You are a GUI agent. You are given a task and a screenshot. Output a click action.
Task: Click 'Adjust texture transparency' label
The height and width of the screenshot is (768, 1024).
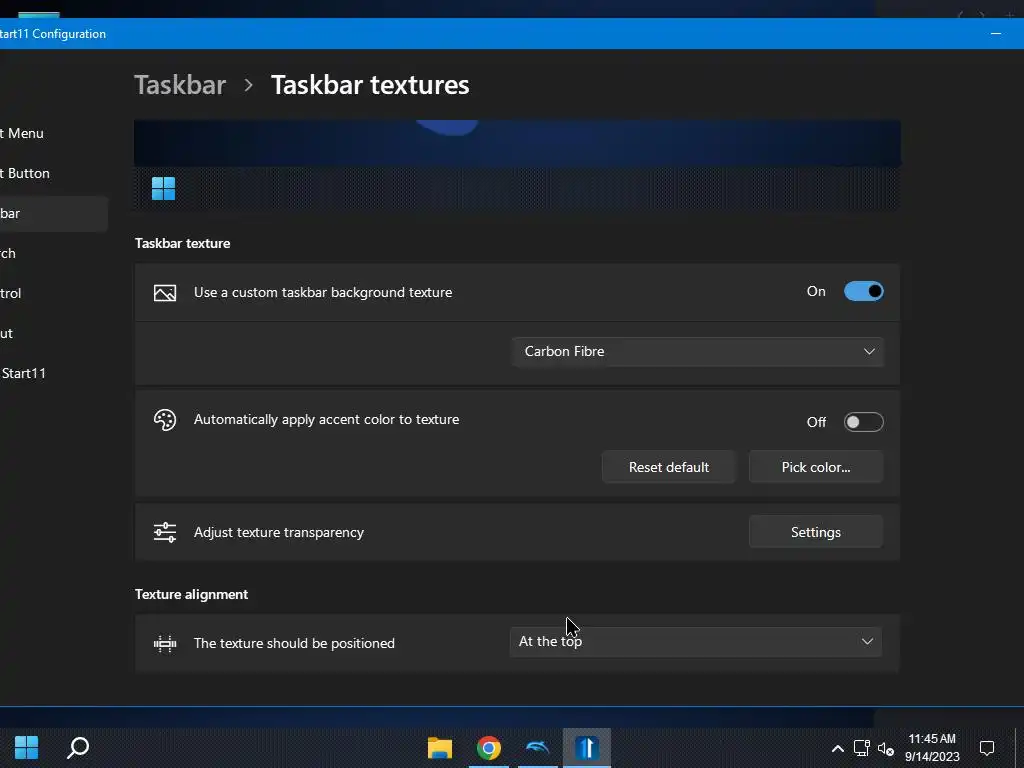coord(279,532)
